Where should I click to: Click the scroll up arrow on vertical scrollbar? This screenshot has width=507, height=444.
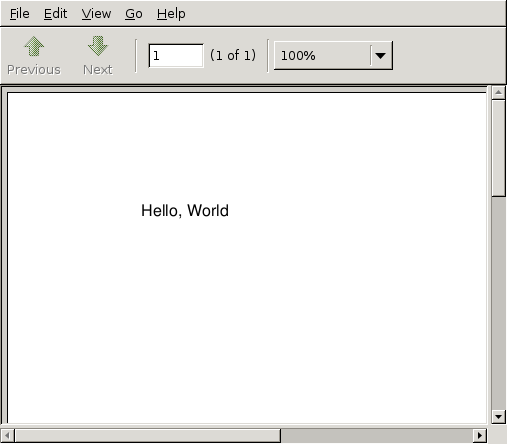(498, 92)
